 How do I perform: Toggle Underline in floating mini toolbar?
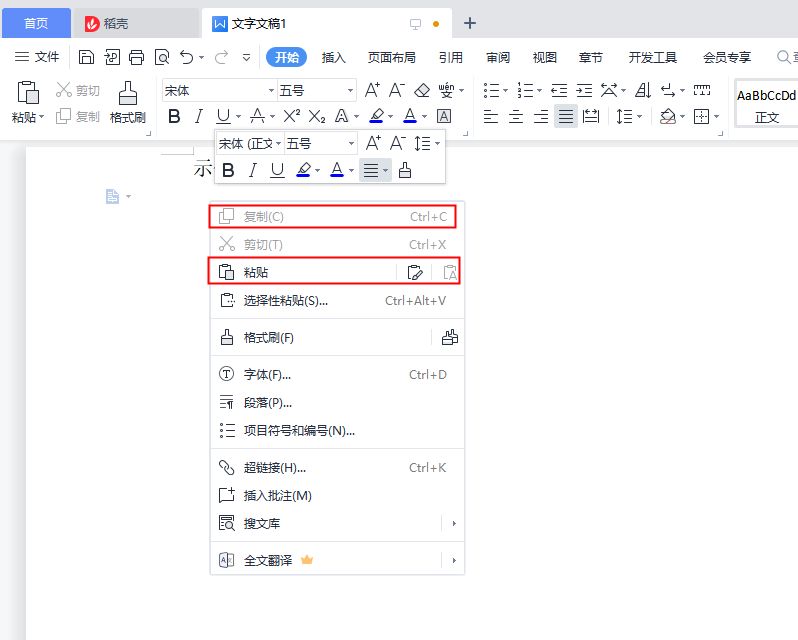[277, 170]
